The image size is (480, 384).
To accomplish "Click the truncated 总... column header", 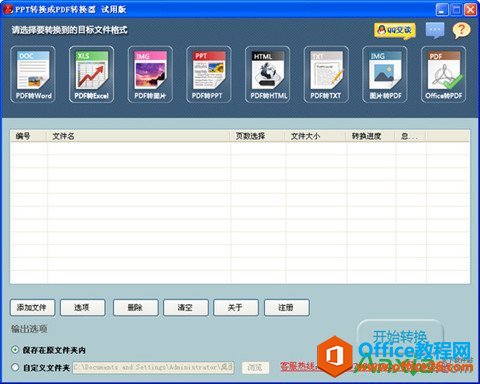I will (x=411, y=136).
